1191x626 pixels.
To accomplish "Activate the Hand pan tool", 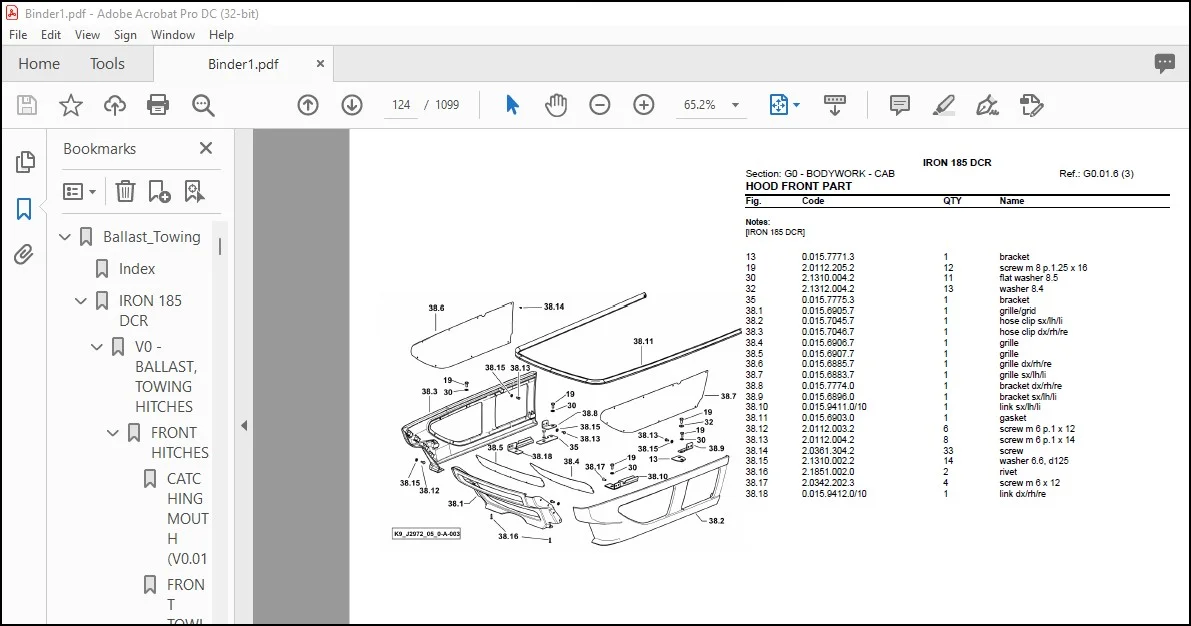I will [556, 105].
